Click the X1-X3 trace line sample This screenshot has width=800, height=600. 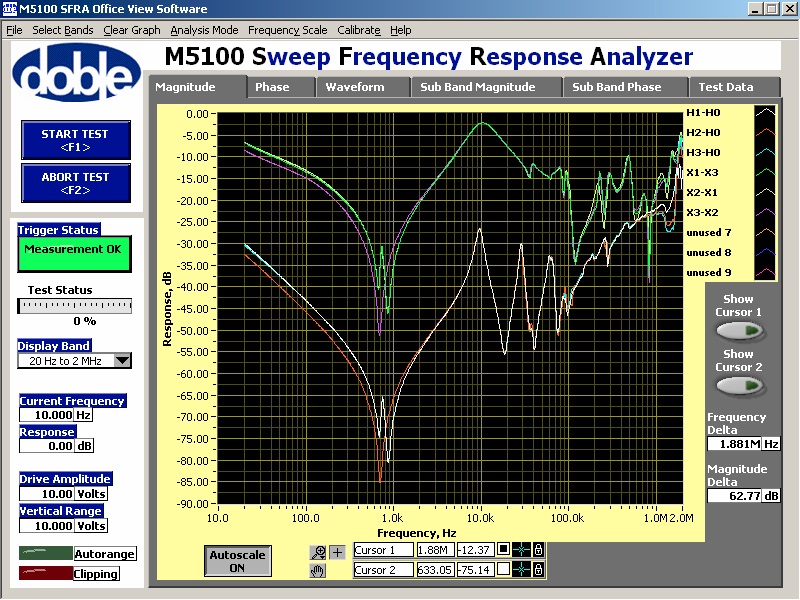(765, 172)
